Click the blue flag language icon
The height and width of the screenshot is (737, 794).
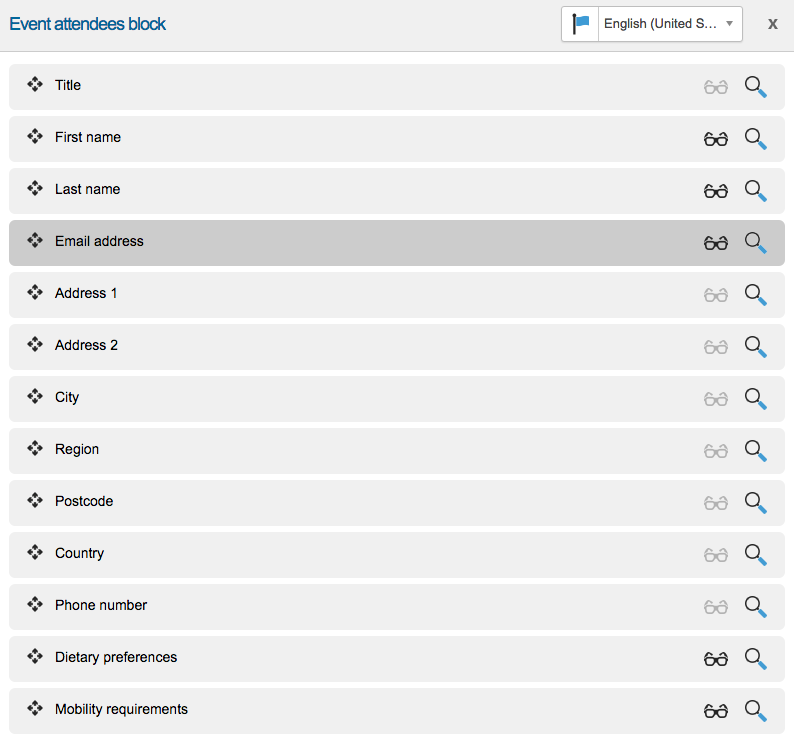(x=581, y=24)
